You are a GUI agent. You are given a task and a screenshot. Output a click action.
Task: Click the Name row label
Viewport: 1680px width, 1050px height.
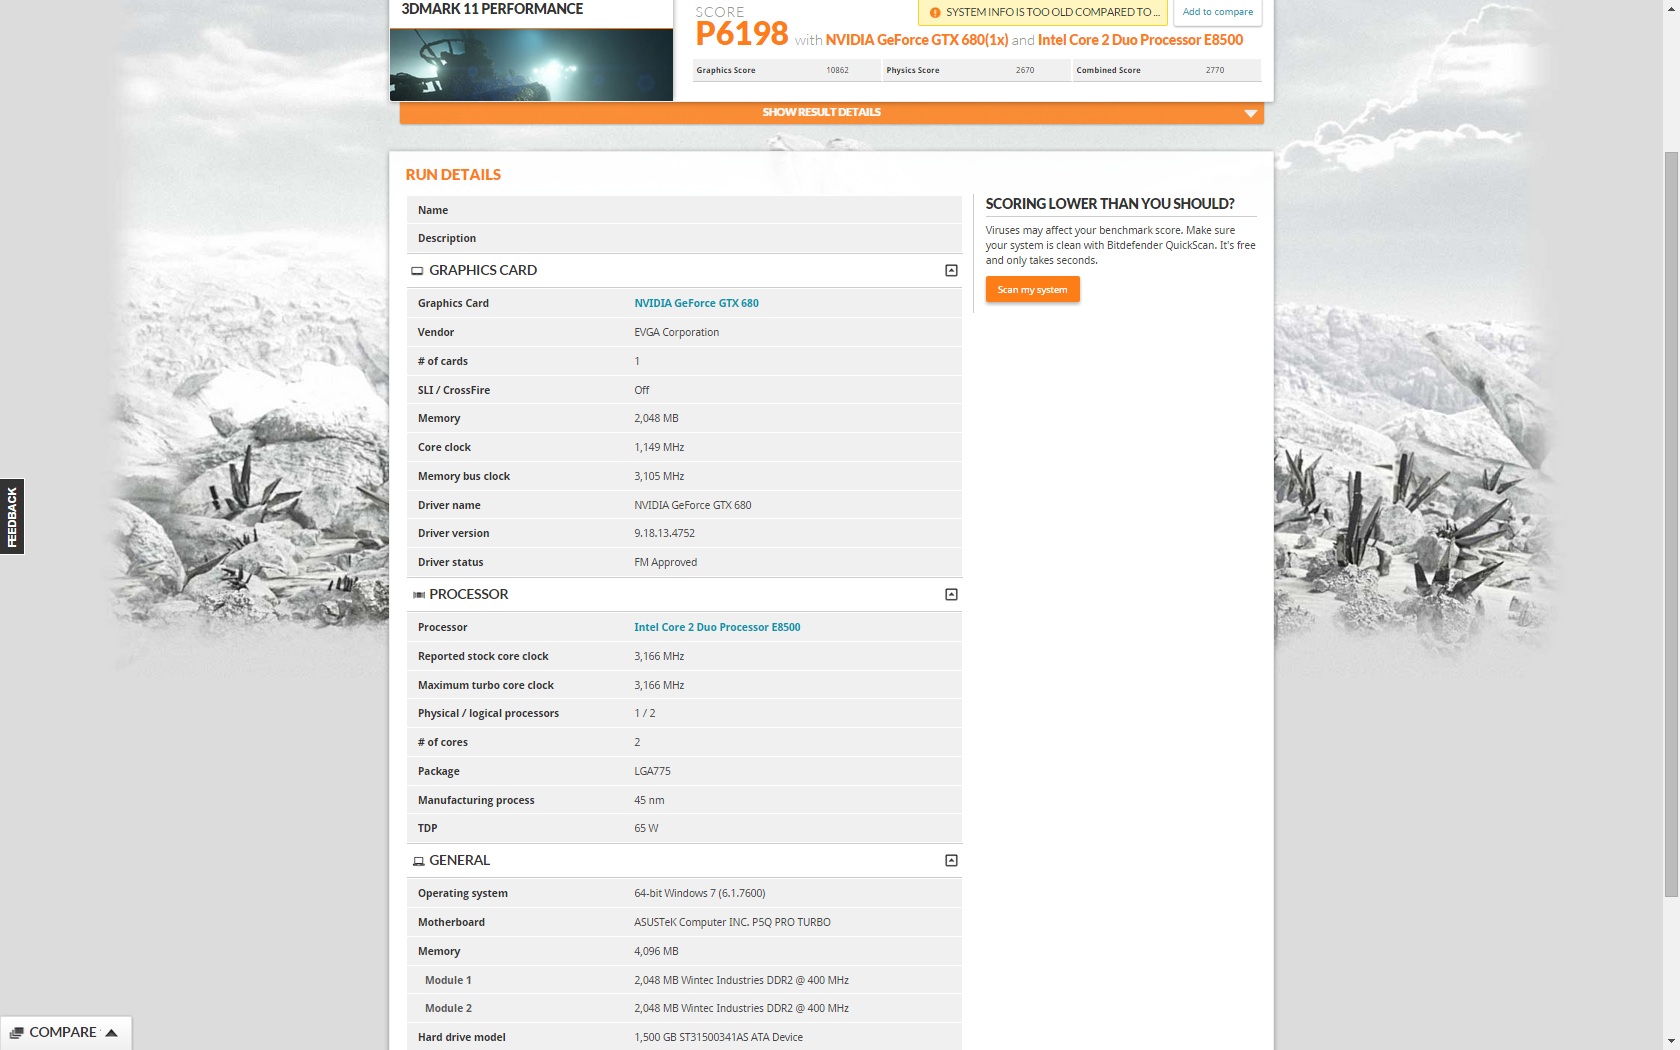[x=433, y=211]
